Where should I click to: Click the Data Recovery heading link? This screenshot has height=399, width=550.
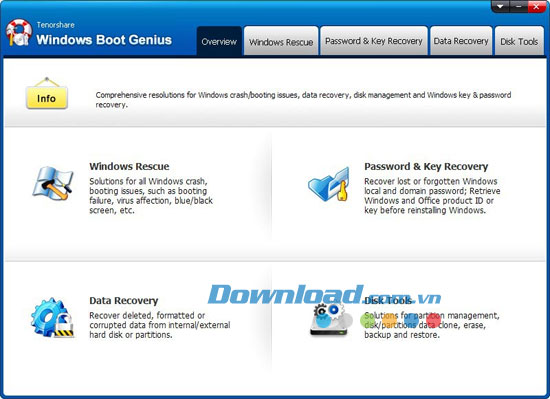tap(123, 300)
